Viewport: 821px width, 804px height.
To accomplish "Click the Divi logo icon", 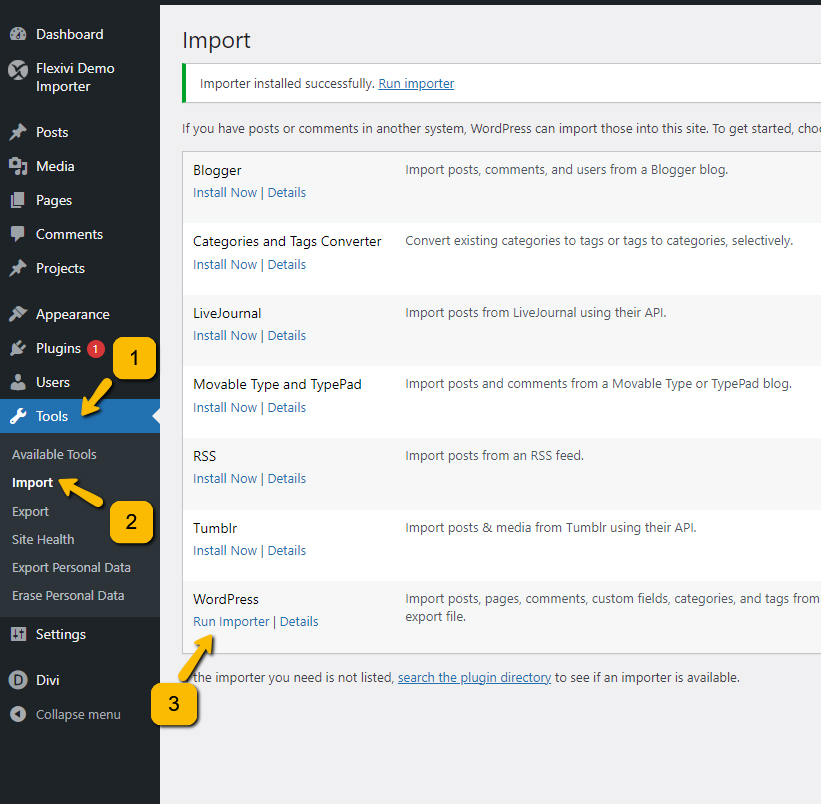I will 18,680.
